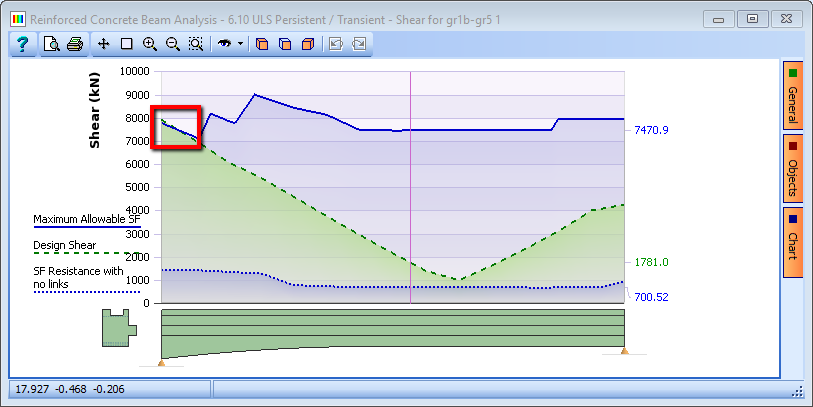Click the cube icon right of eye dropdown
Screen dimensions: 813x407
(x=262, y=44)
